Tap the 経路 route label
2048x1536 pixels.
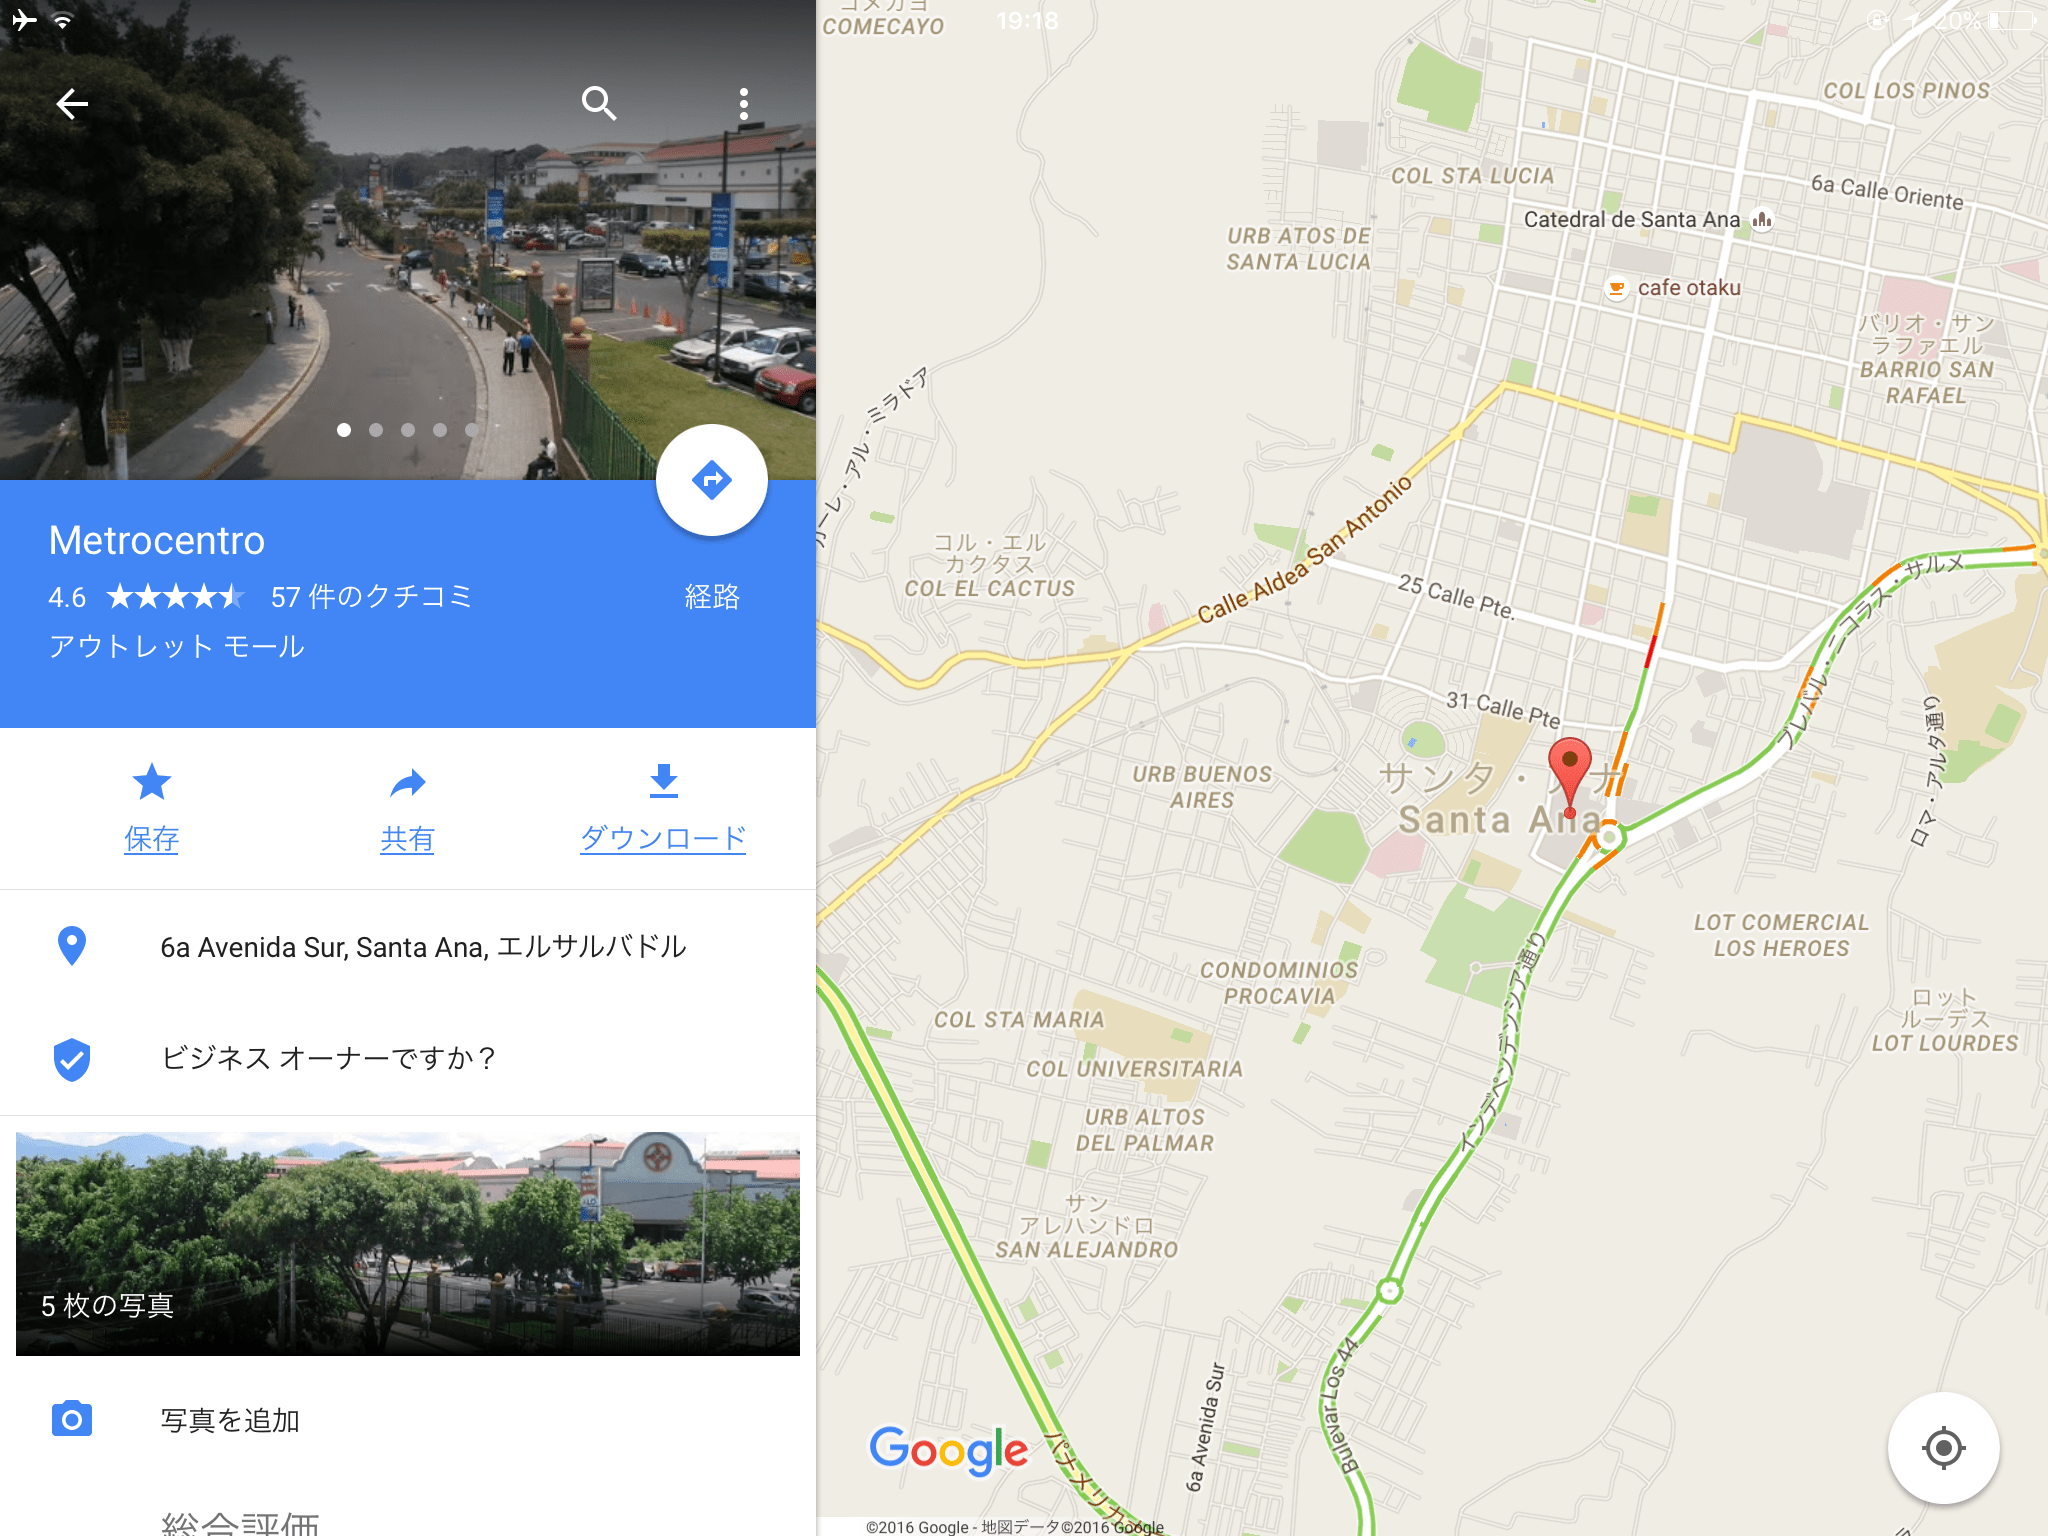(x=712, y=597)
